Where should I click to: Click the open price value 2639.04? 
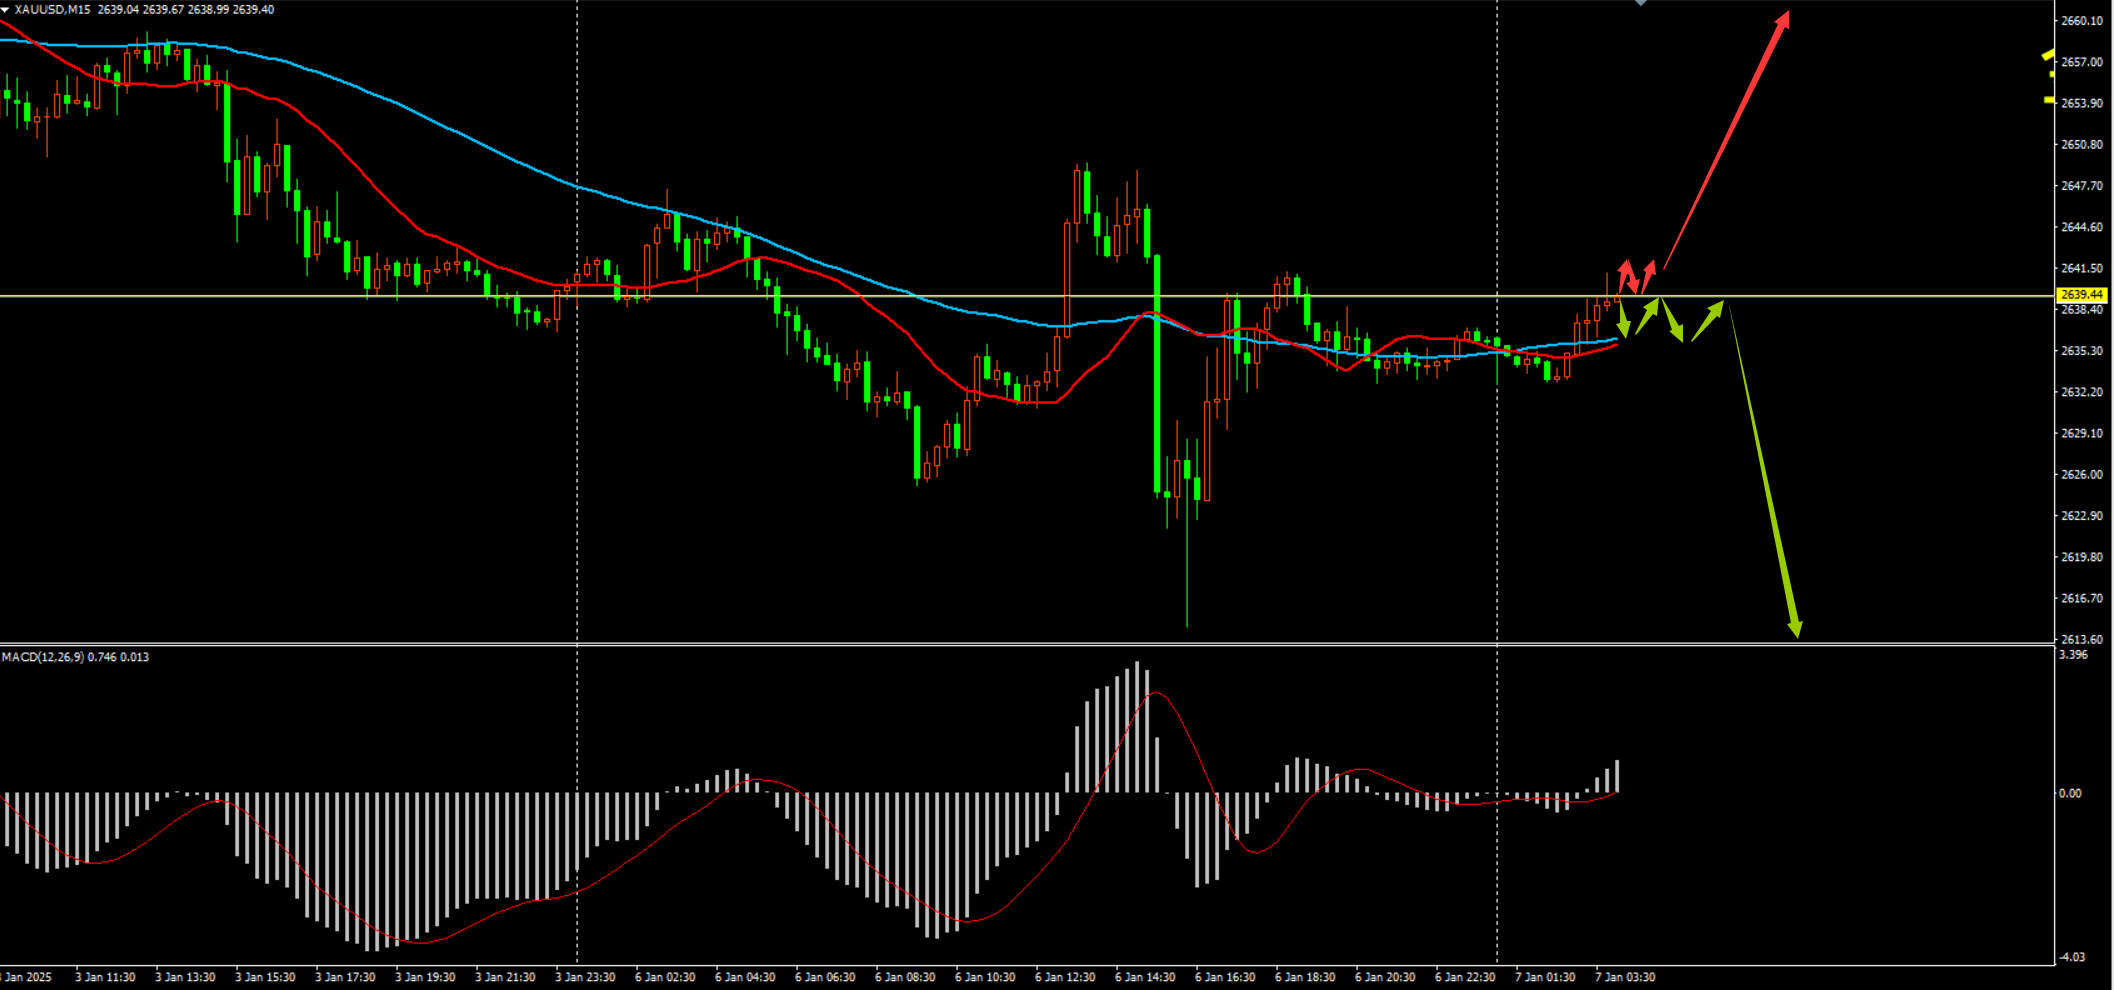(x=118, y=9)
